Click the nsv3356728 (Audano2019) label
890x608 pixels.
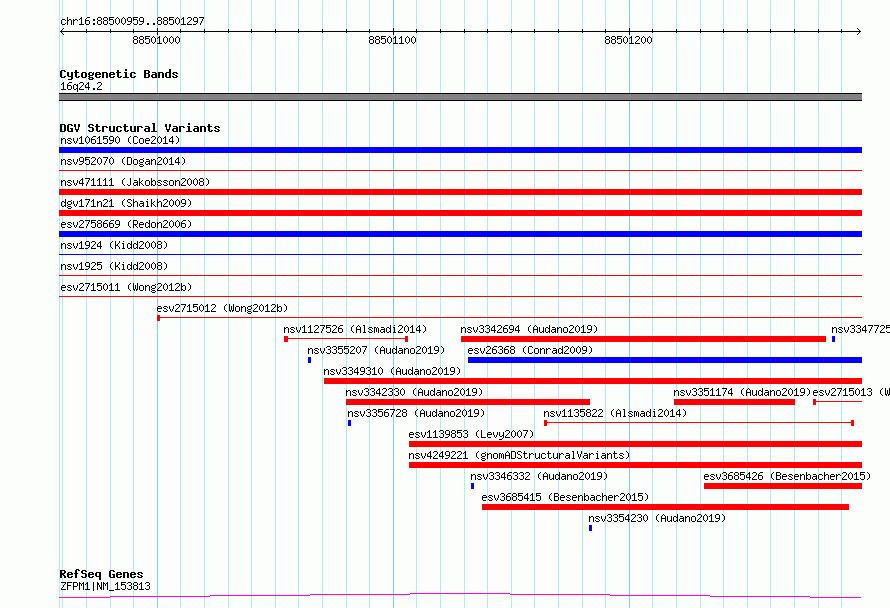pyautogui.click(x=416, y=413)
